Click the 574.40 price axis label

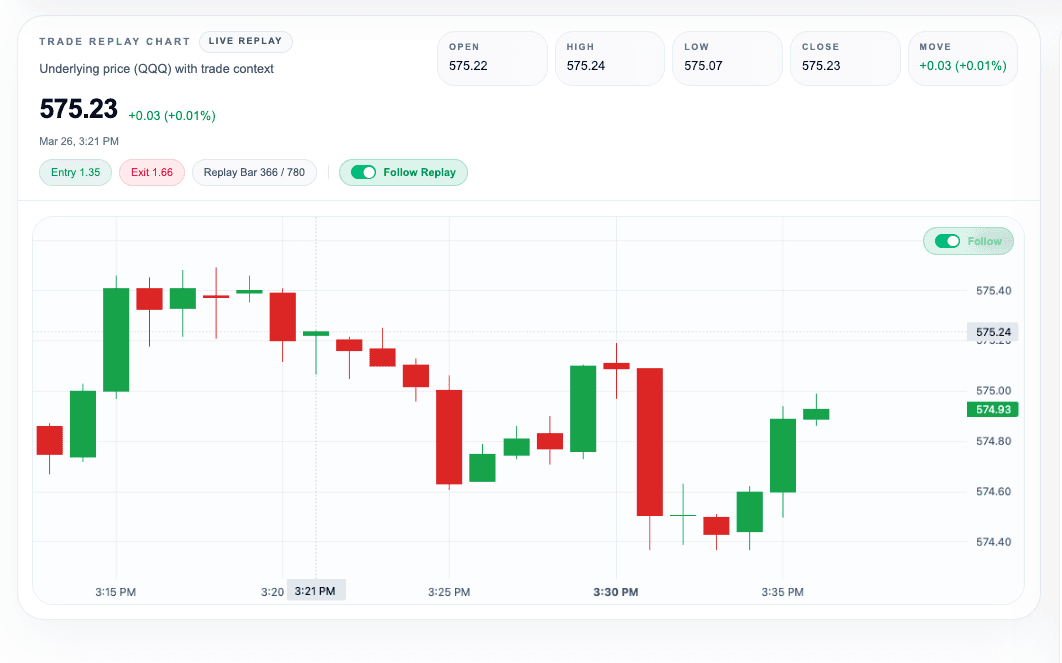click(993, 541)
